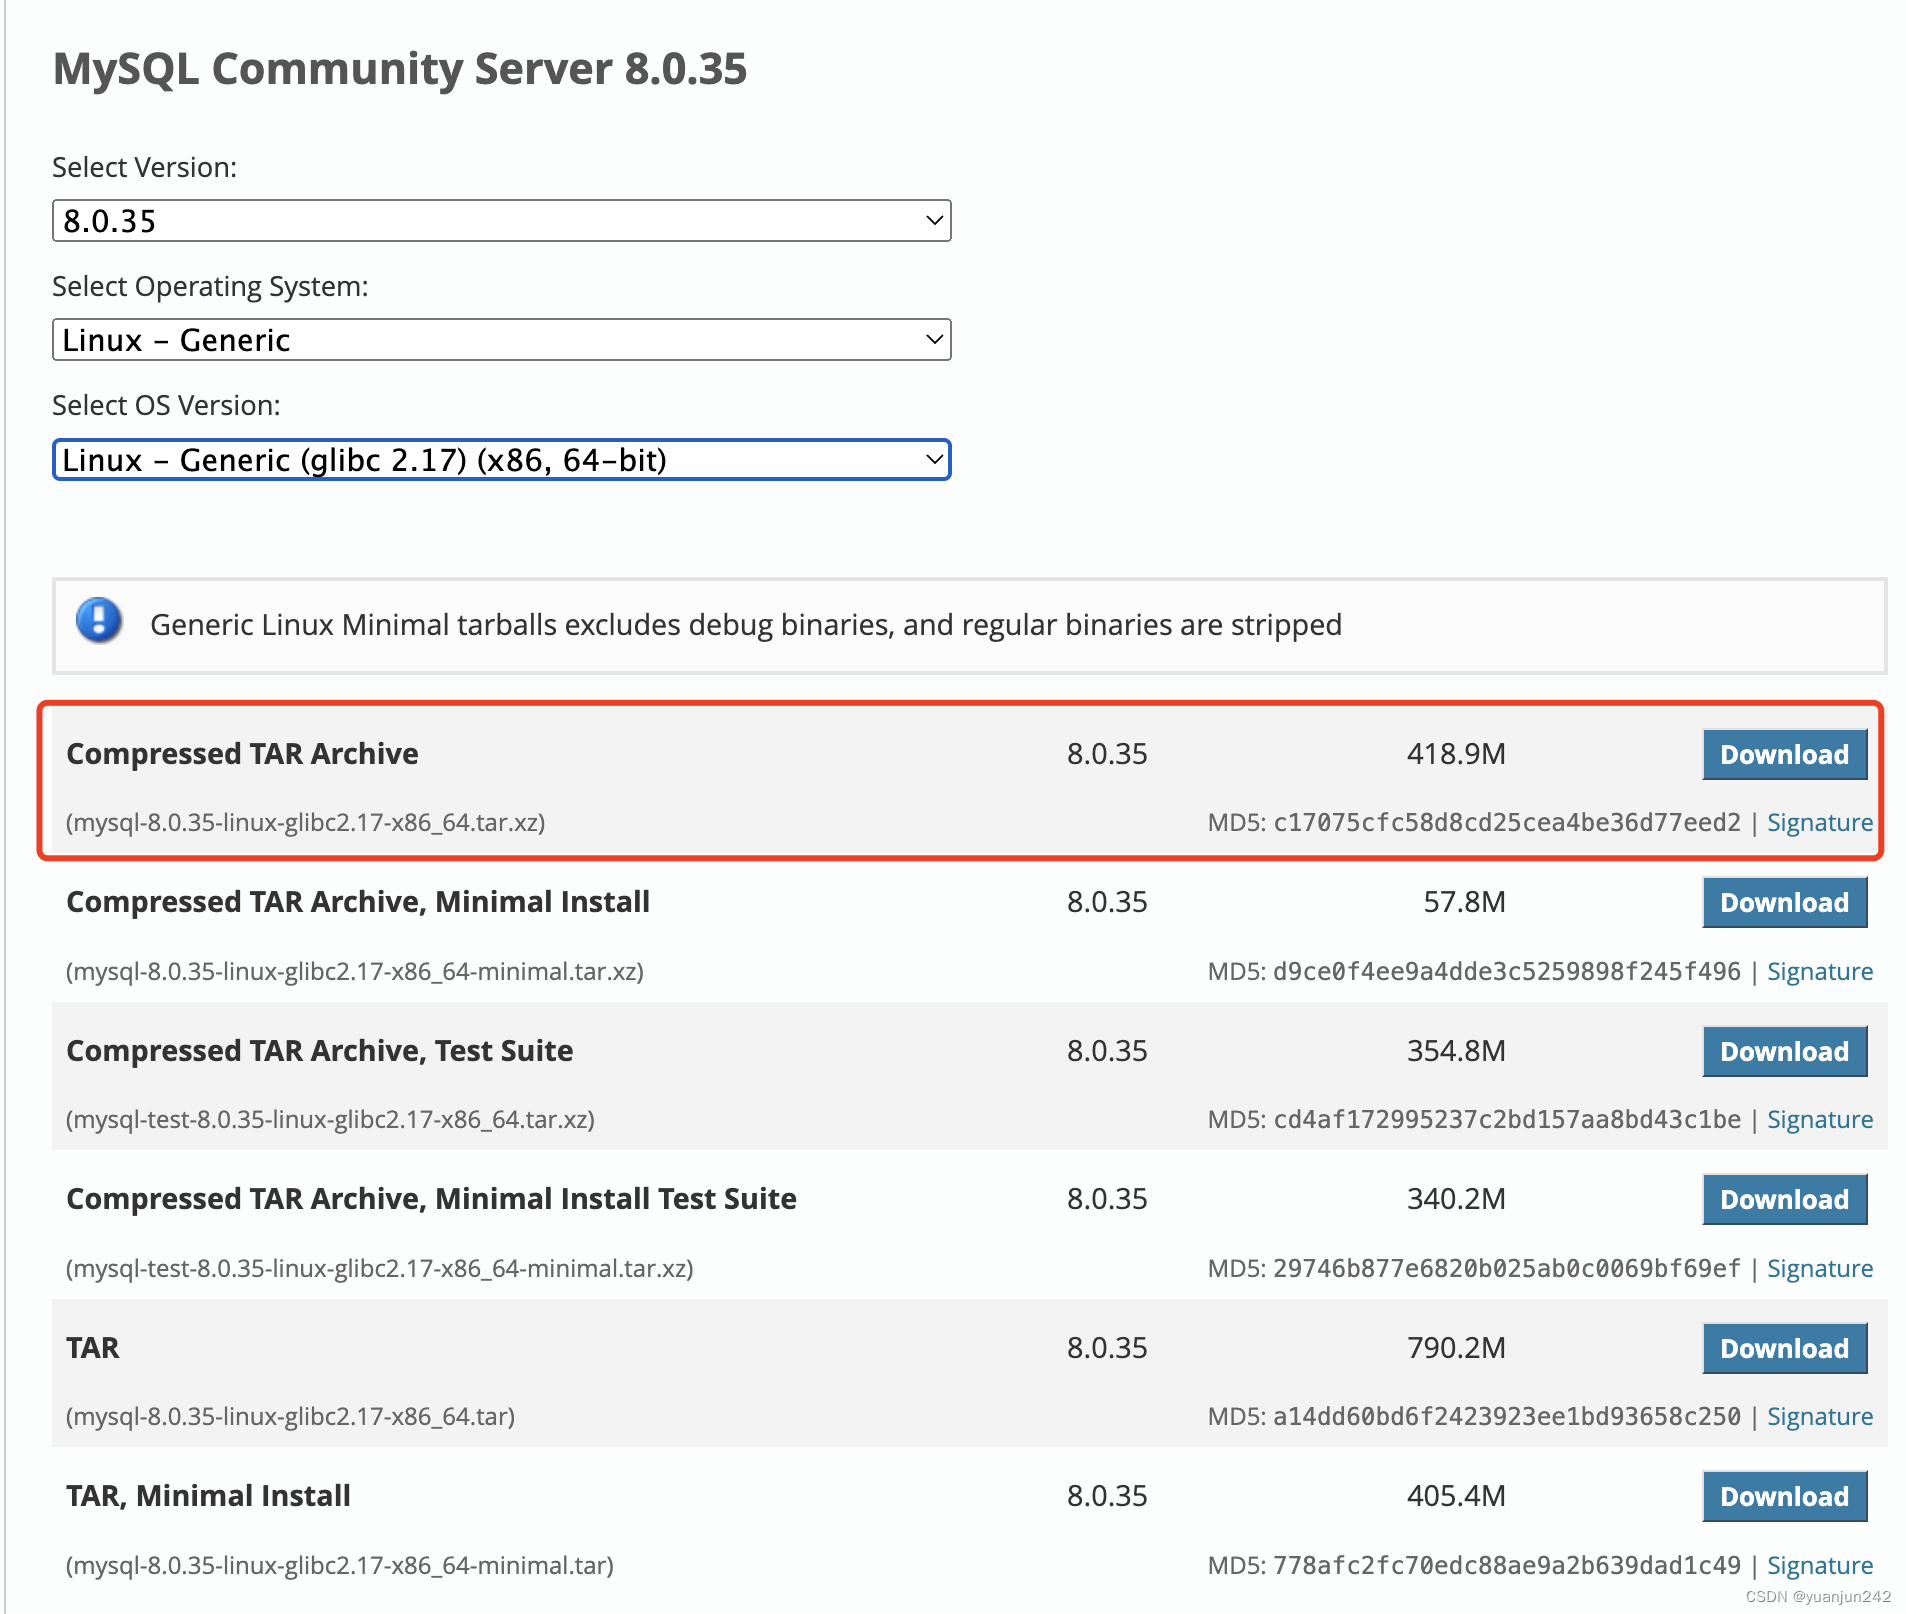Click filename mysql-8.0.35-linux-glibc2.17-x86_64.tar.xz
The width and height of the screenshot is (1906, 1614).
click(306, 823)
